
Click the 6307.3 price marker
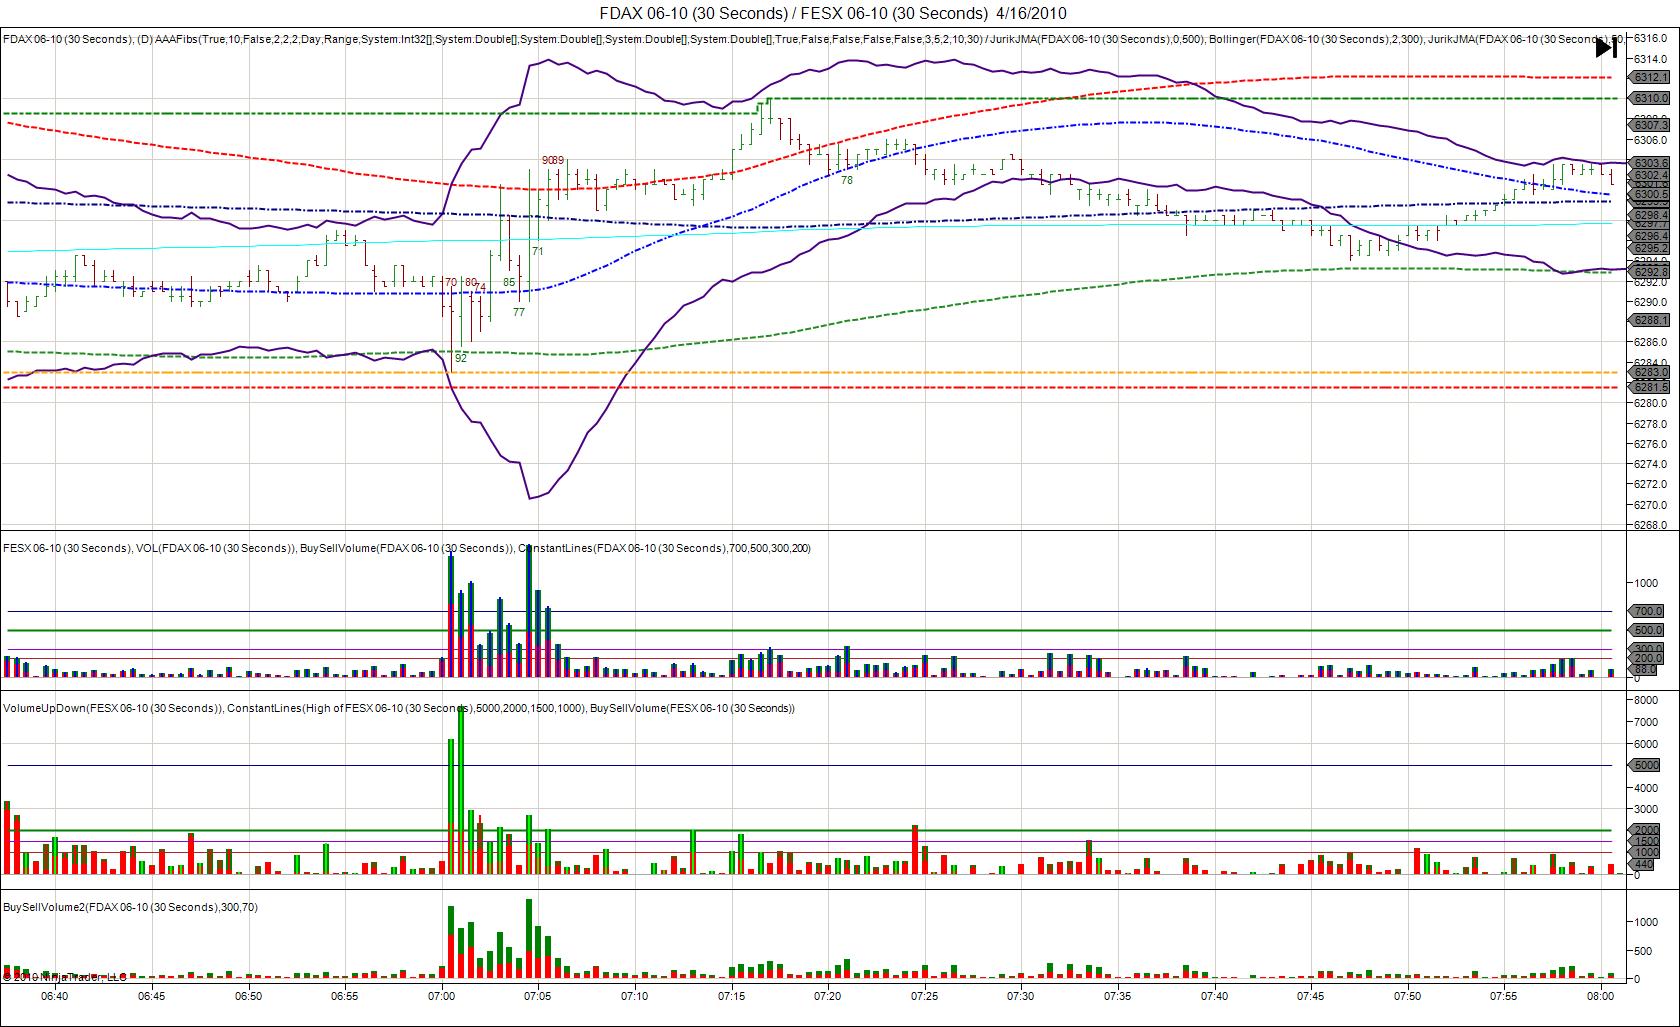[x=1650, y=125]
